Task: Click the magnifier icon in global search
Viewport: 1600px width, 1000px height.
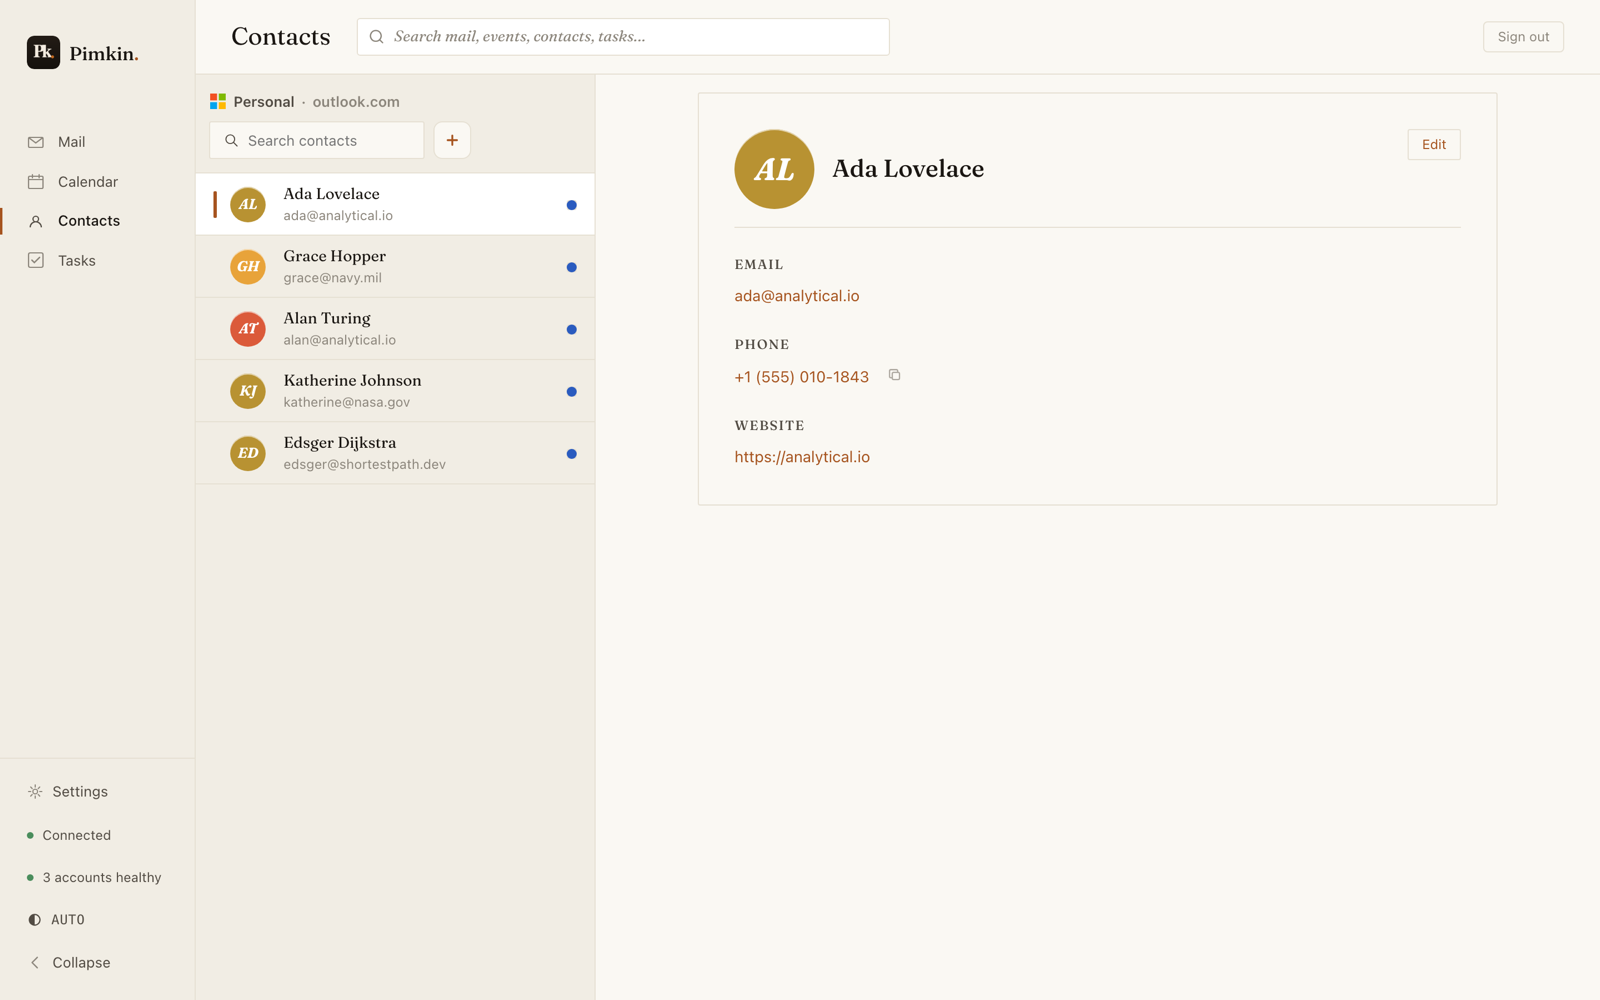Action: click(x=377, y=37)
